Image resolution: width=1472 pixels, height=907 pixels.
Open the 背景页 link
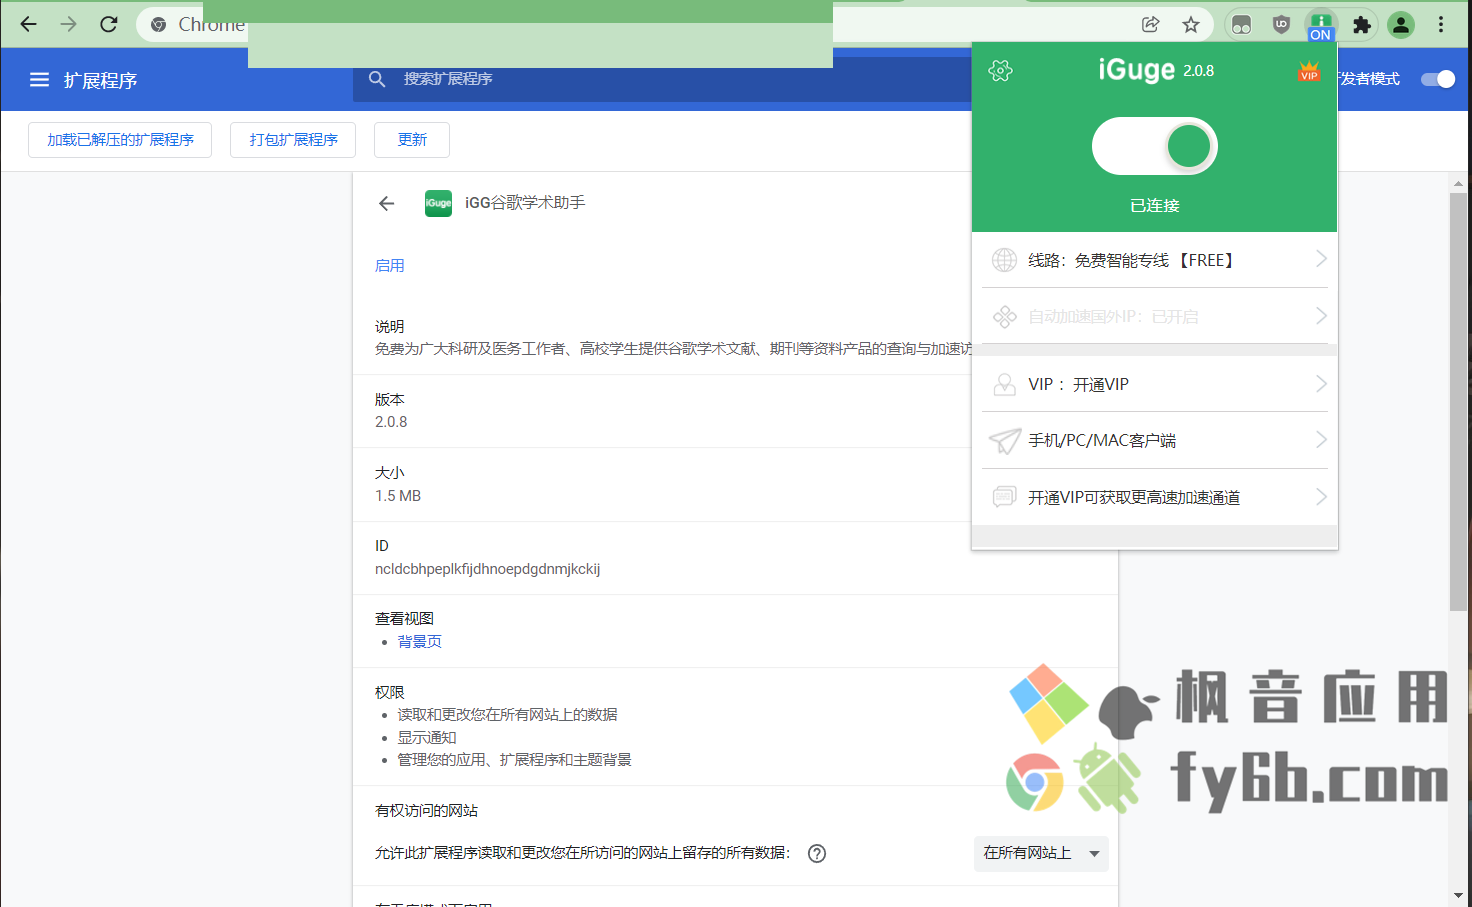pyautogui.click(x=419, y=642)
